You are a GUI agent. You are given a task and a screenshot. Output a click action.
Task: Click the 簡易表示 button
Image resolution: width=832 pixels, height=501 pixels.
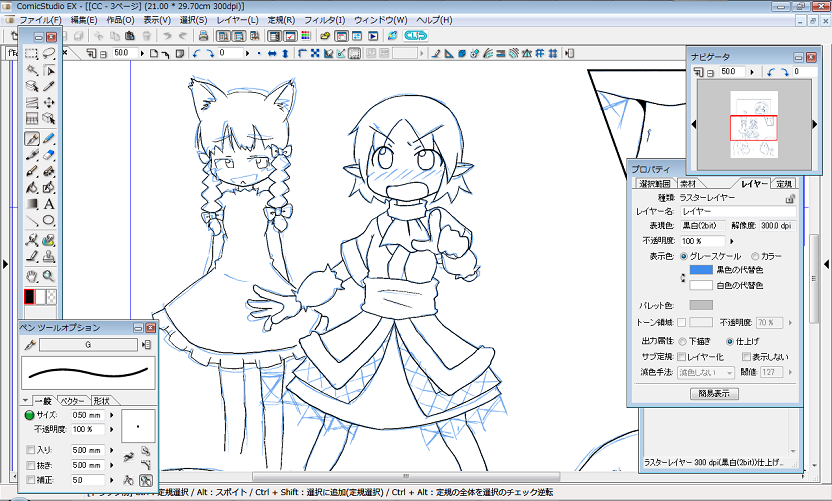[714, 394]
